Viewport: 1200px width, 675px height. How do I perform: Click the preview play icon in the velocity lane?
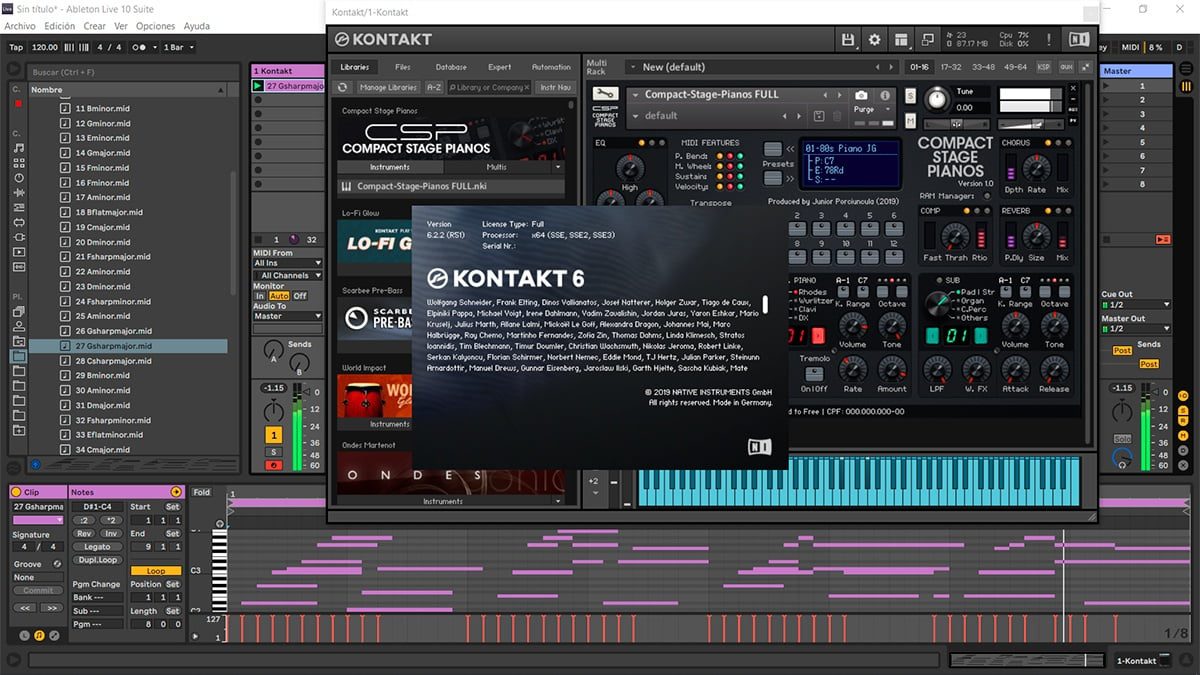tap(196, 636)
